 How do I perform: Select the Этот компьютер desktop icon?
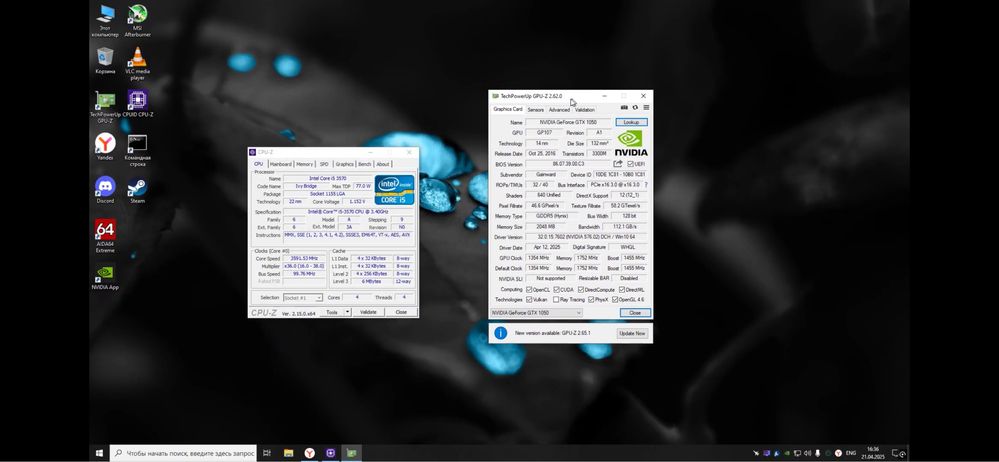click(x=105, y=20)
